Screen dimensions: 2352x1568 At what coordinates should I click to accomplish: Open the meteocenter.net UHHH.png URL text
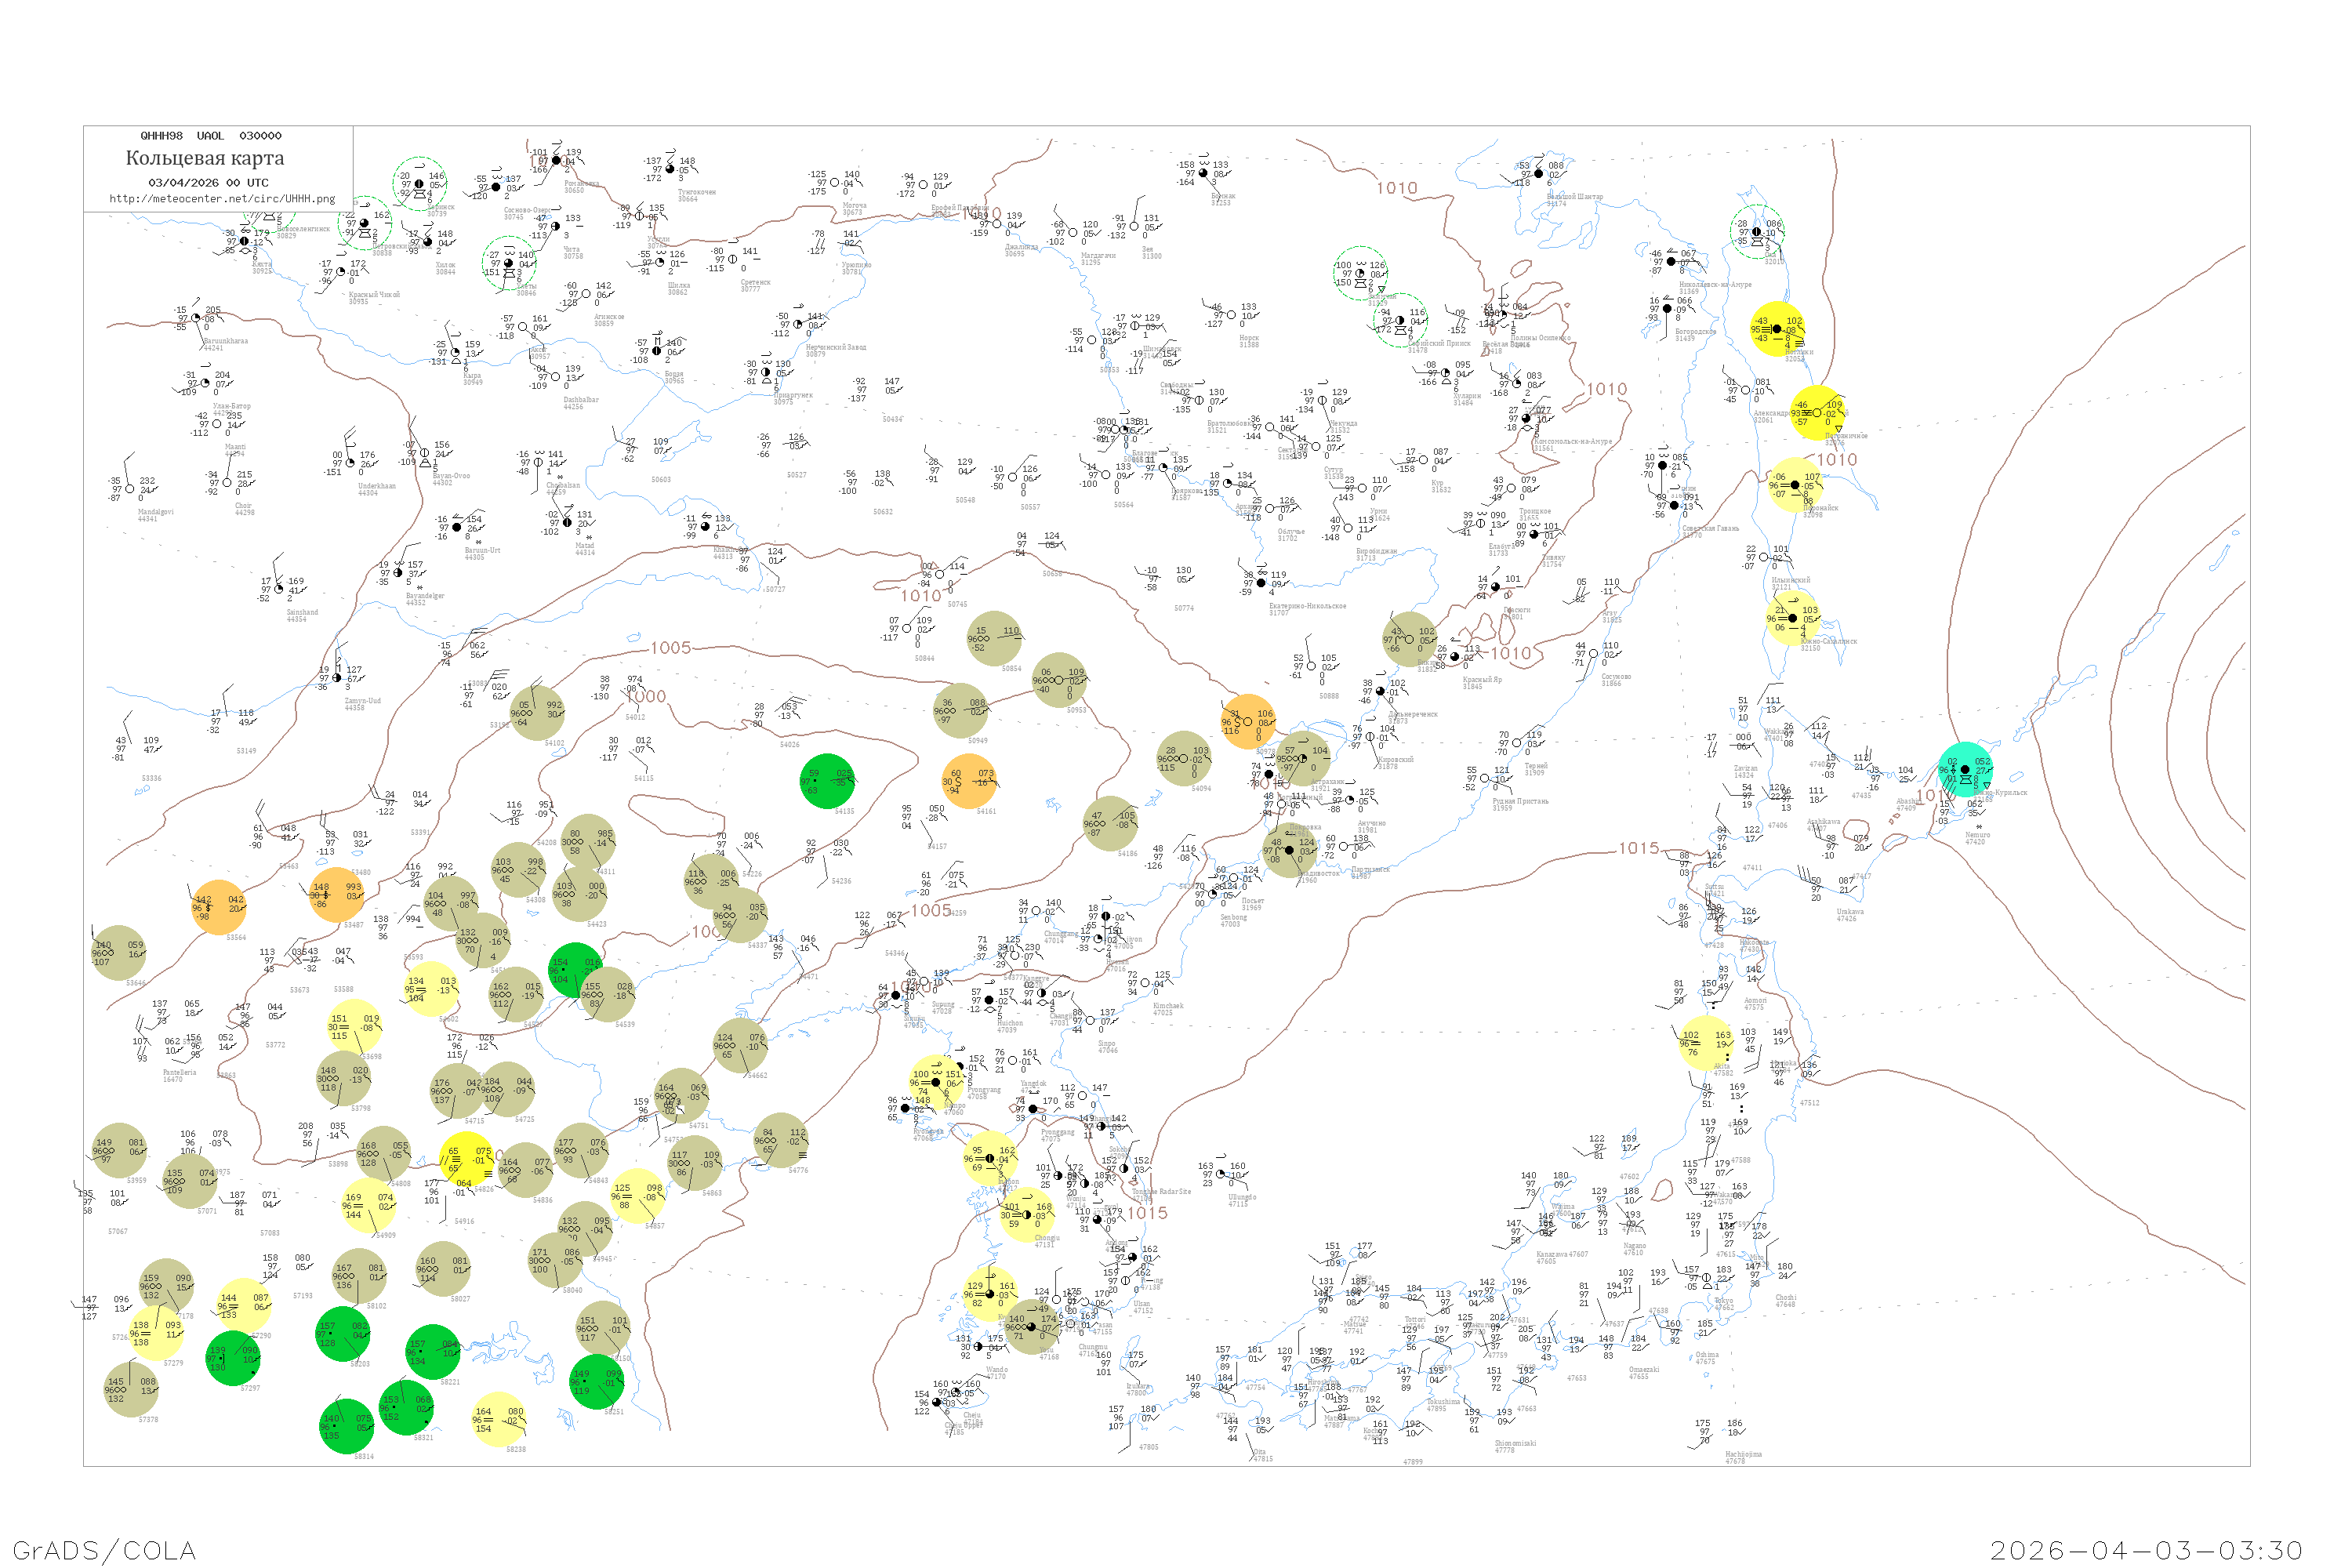[x=222, y=199]
